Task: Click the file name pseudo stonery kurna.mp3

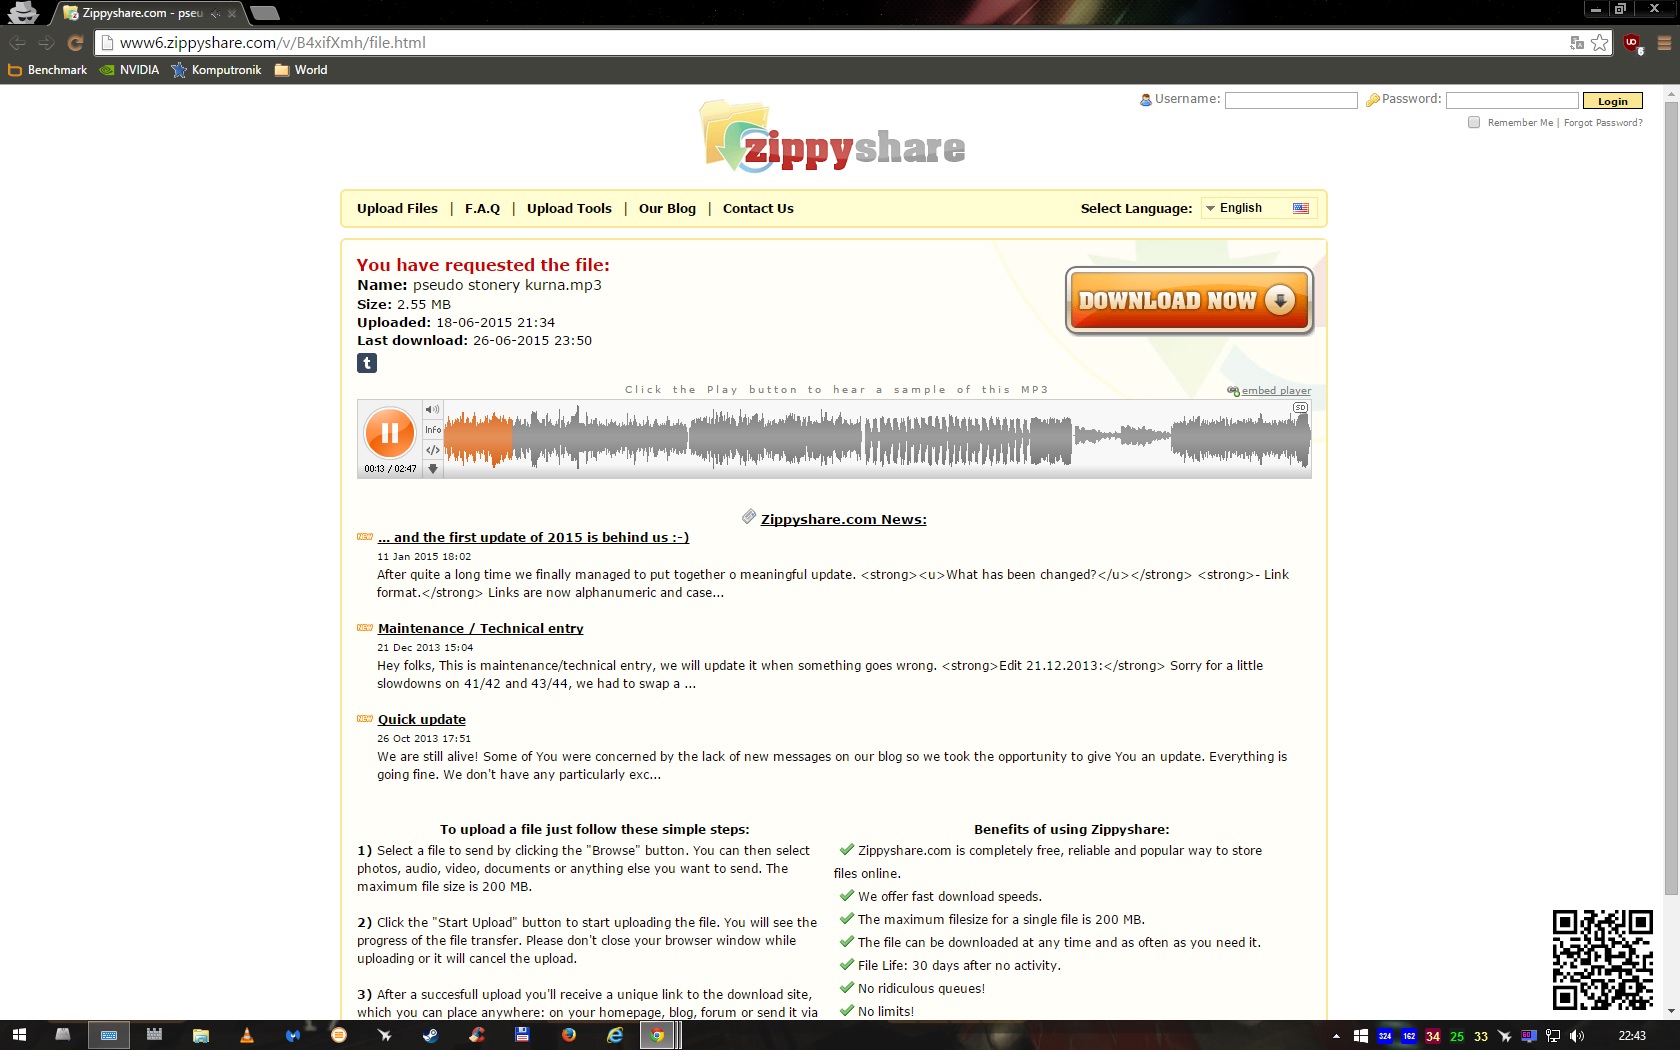Action: tap(507, 285)
